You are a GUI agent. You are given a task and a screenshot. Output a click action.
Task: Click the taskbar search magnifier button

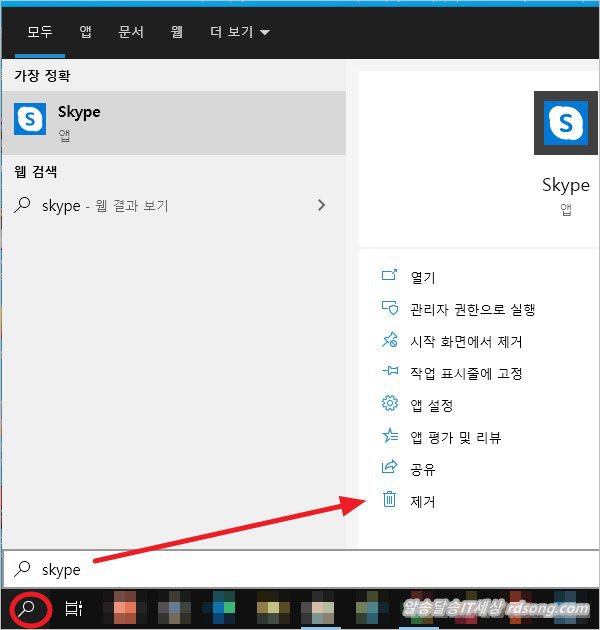pyautogui.click(x=27, y=610)
